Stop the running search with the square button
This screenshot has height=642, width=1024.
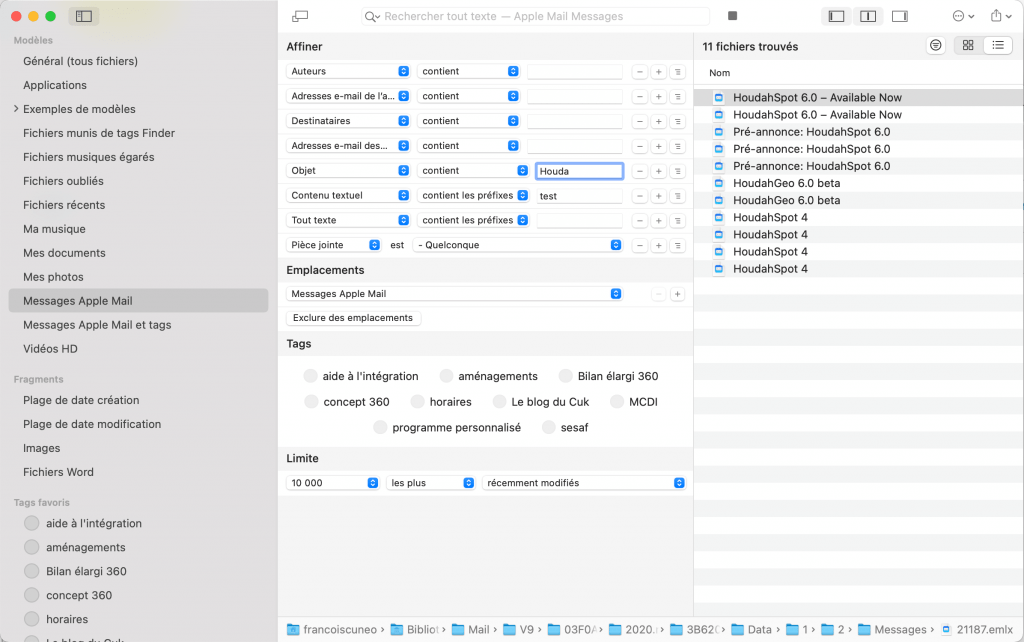pyautogui.click(x=732, y=16)
